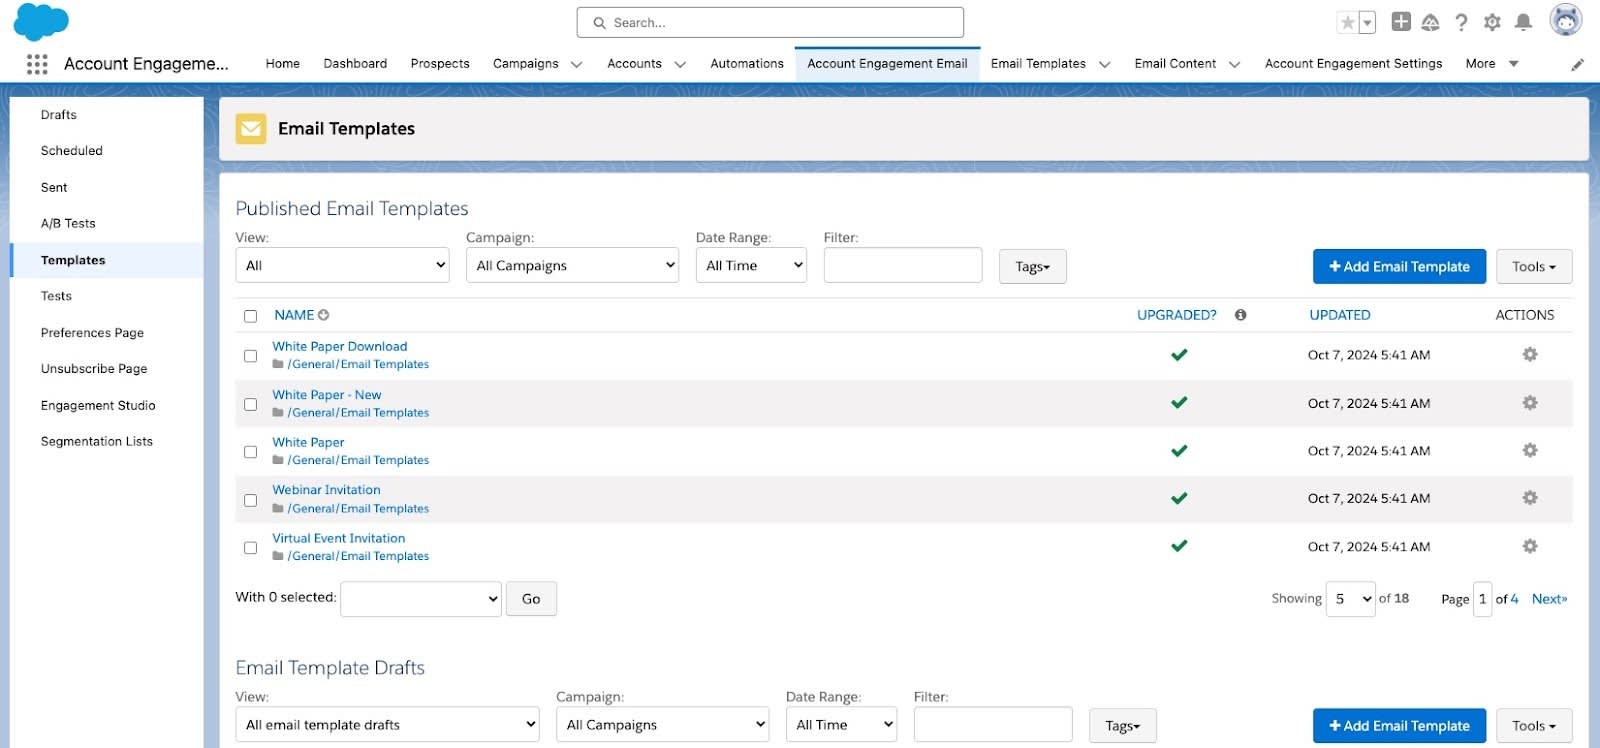Screen dimensions: 1600x748
Task: Open the drafts Tools dropdown button
Action: pyautogui.click(x=1534, y=726)
